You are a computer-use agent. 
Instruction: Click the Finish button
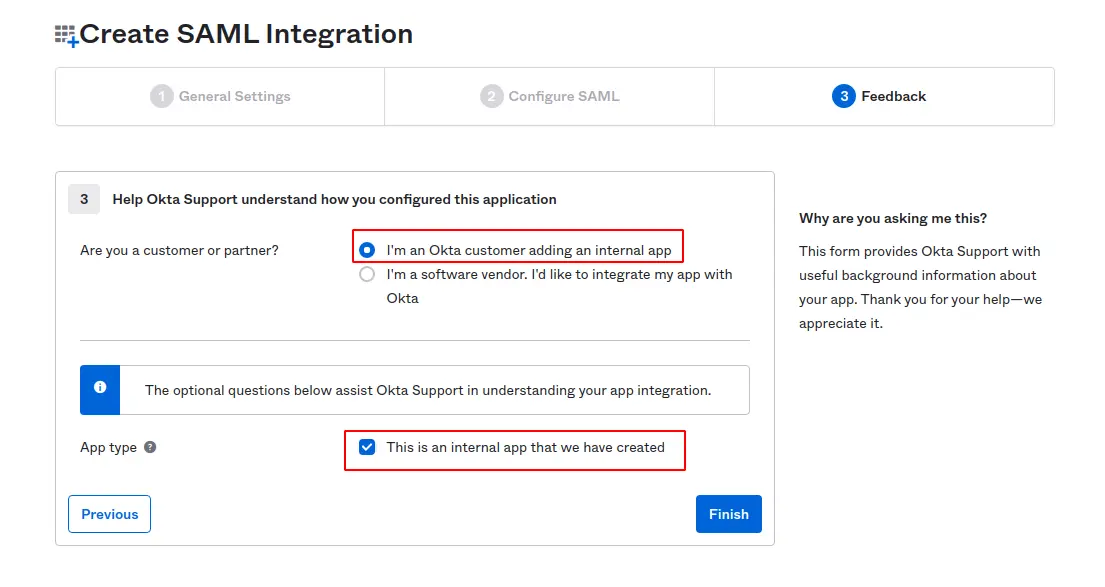coord(728,514)
